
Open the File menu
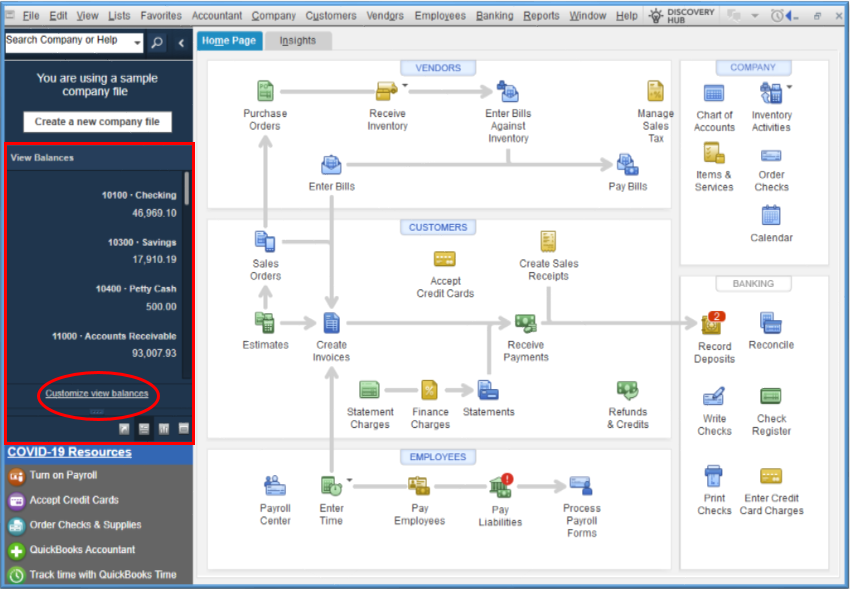[x=31, y=16]
